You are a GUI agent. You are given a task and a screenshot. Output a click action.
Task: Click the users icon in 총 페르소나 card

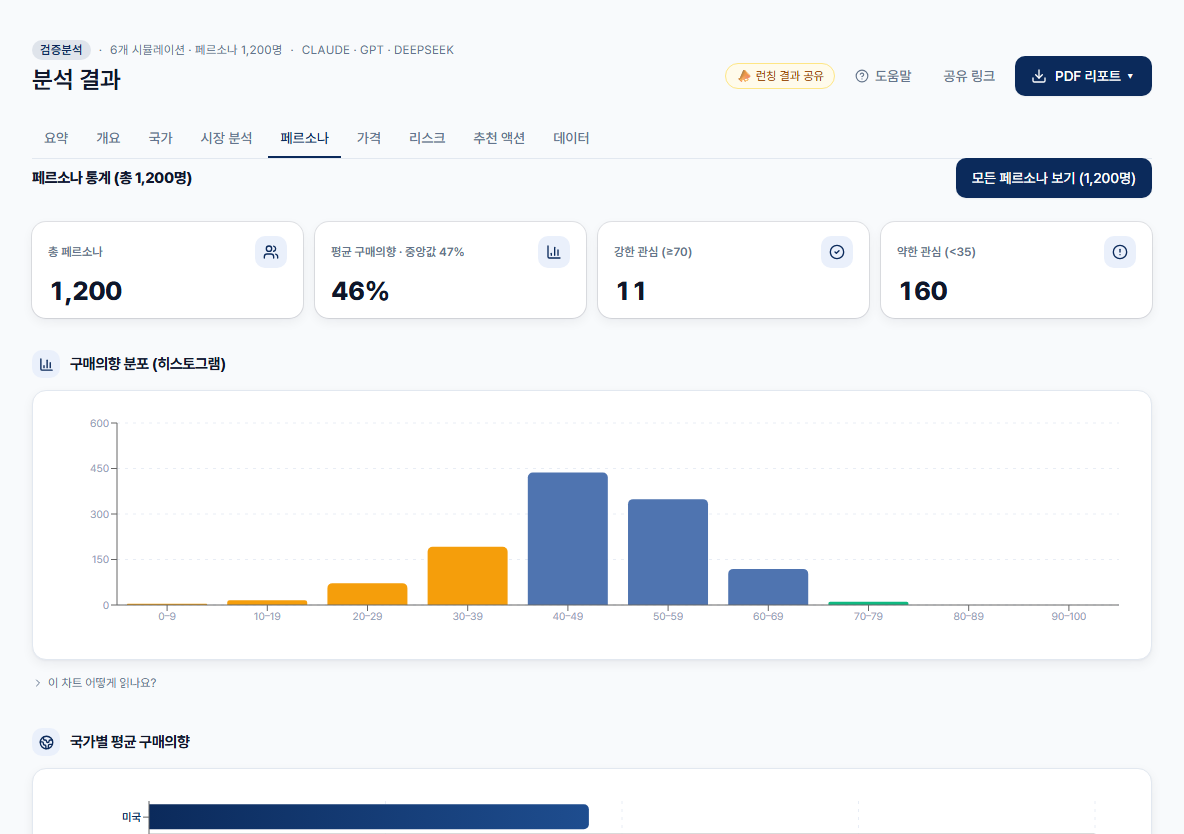(271, 252)
